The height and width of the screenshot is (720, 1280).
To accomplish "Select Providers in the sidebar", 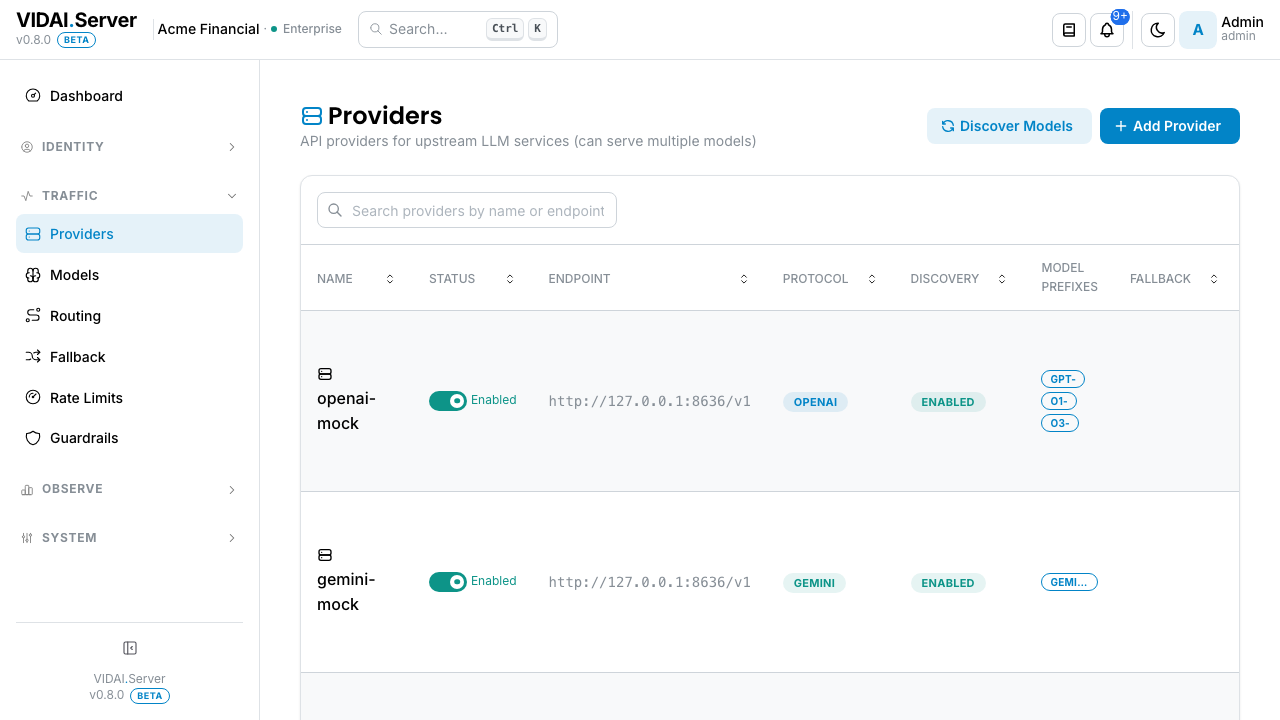I will [x=130, y=234].
